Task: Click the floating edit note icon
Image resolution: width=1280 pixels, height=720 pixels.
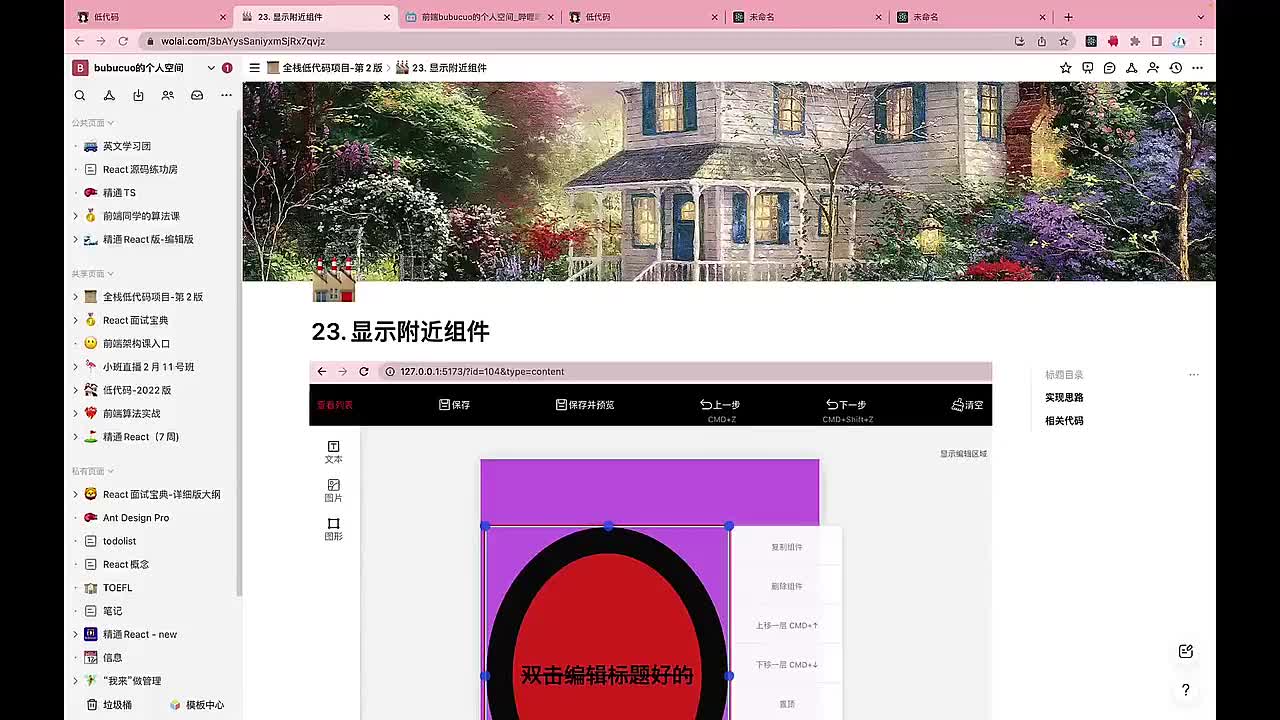Action: [1186, 651]
